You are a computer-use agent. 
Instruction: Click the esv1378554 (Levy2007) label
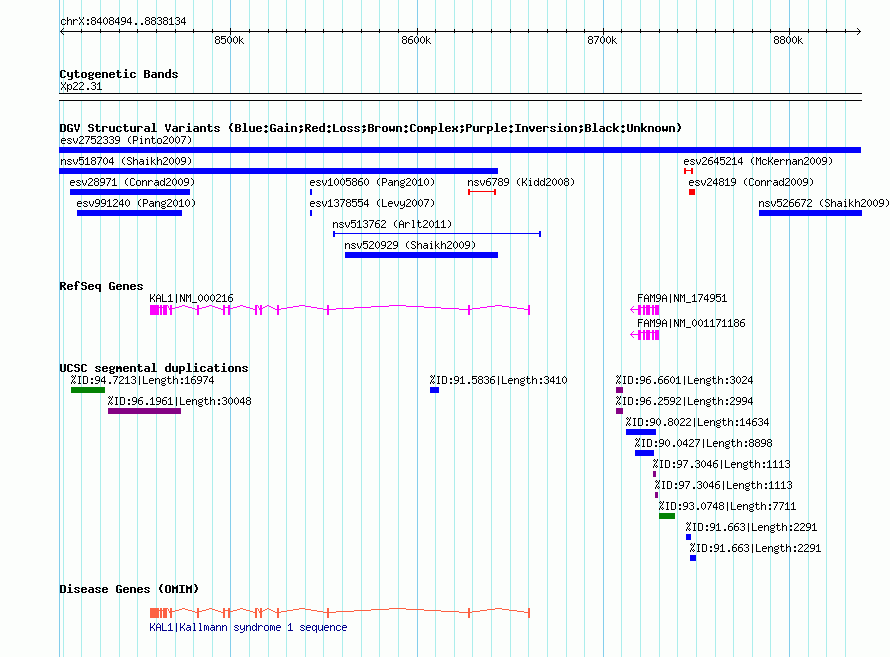(x=372, y=203)
